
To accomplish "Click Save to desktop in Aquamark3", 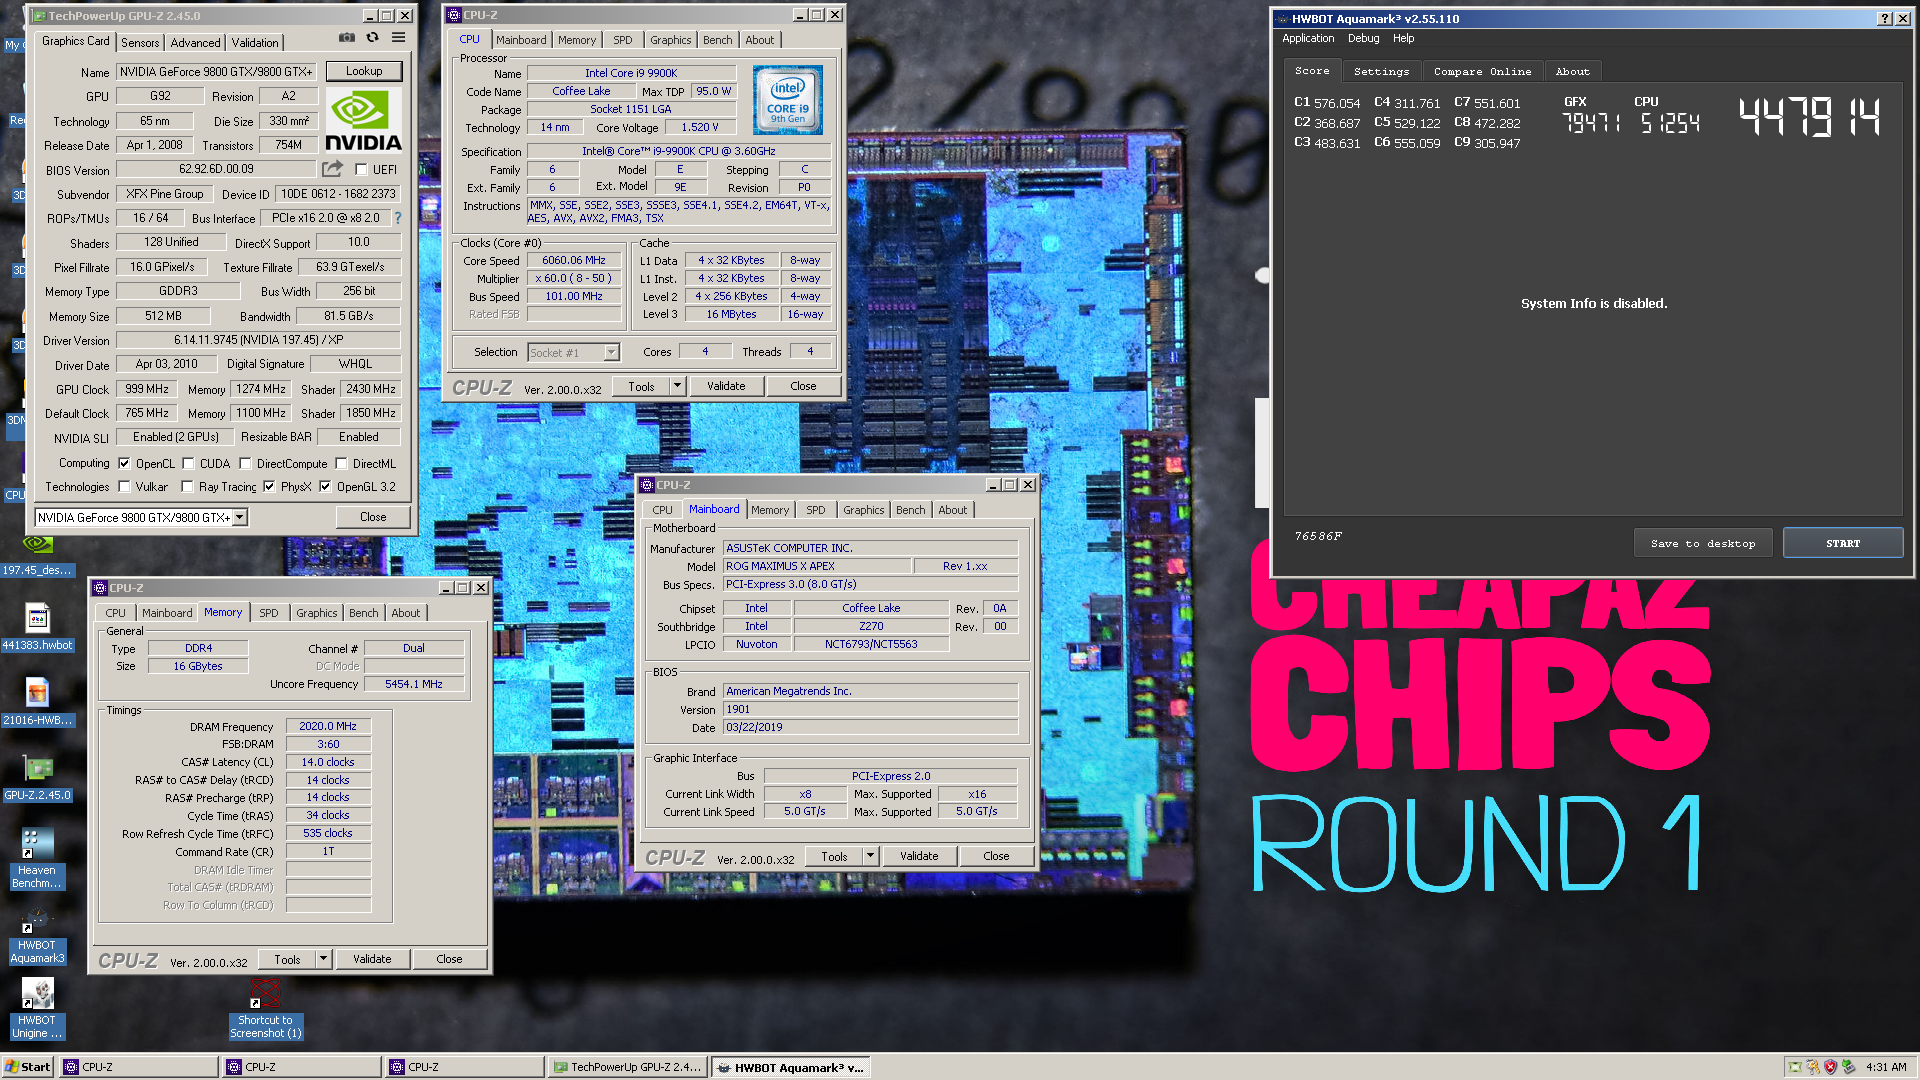I will point(1703,543).
